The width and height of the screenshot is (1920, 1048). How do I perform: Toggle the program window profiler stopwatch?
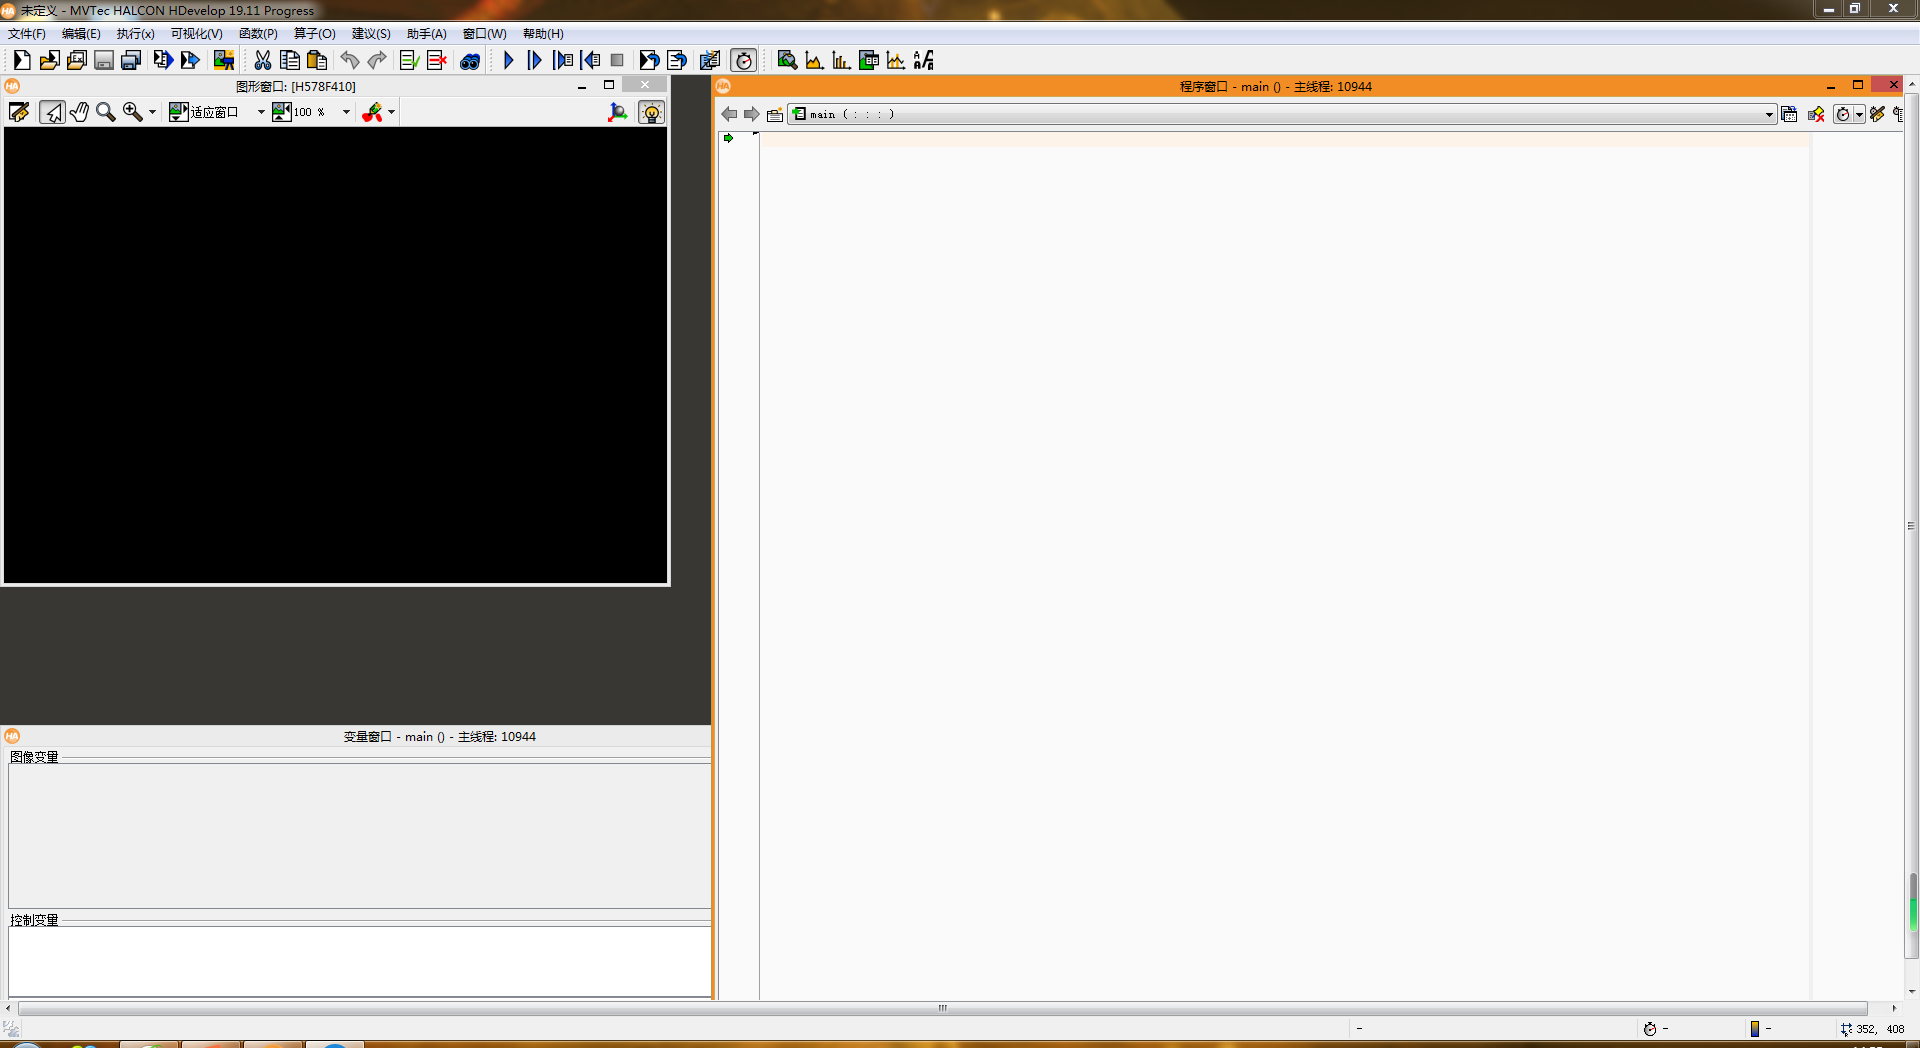pos(1843,114)
